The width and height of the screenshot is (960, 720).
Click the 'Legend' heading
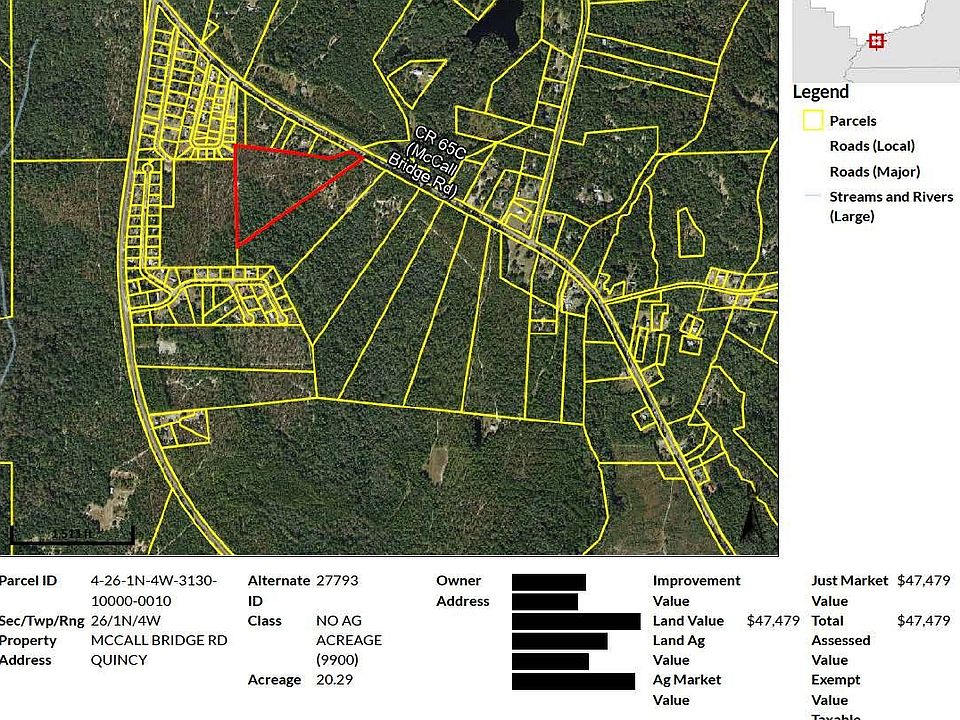coord(820,92)
